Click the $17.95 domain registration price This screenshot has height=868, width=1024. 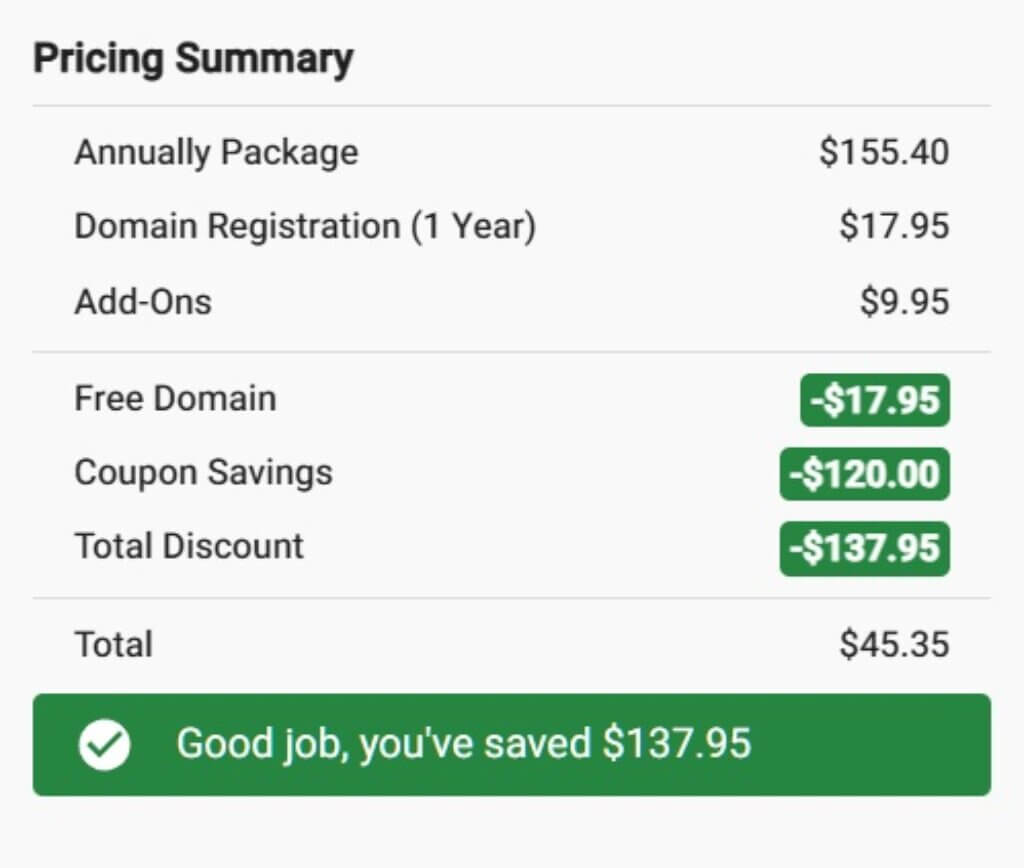point(894,226)
